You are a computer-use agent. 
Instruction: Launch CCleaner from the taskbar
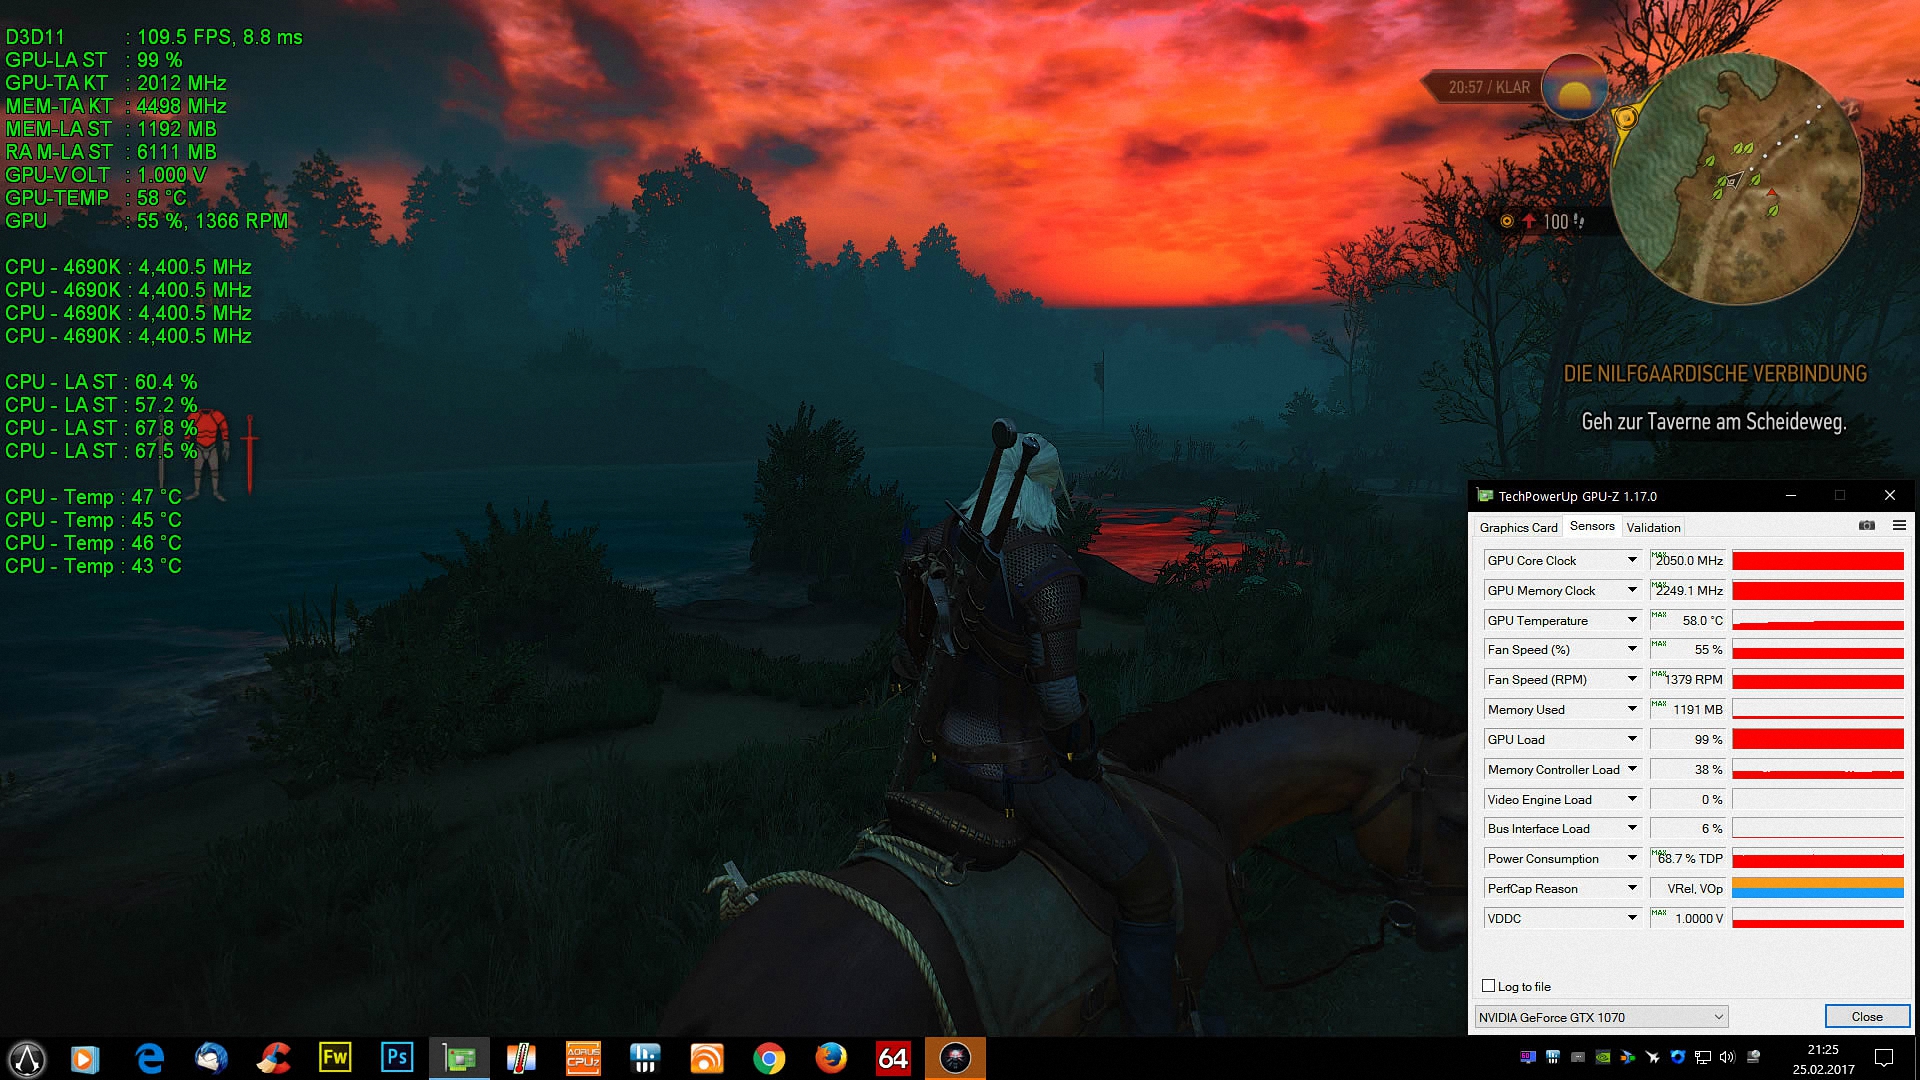pyautogui.click(x=273, y=1058)
